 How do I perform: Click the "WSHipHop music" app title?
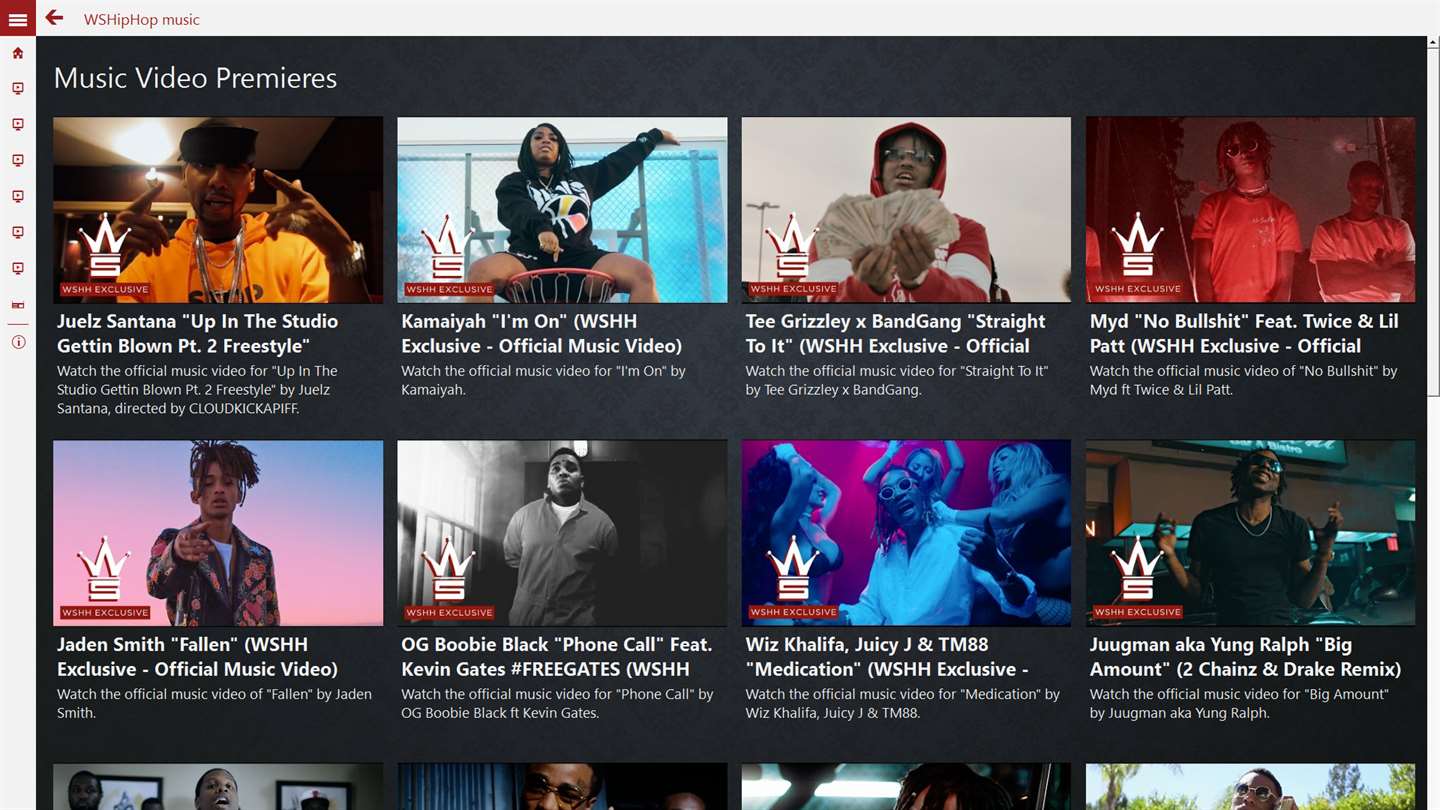(x=142, y=19)
